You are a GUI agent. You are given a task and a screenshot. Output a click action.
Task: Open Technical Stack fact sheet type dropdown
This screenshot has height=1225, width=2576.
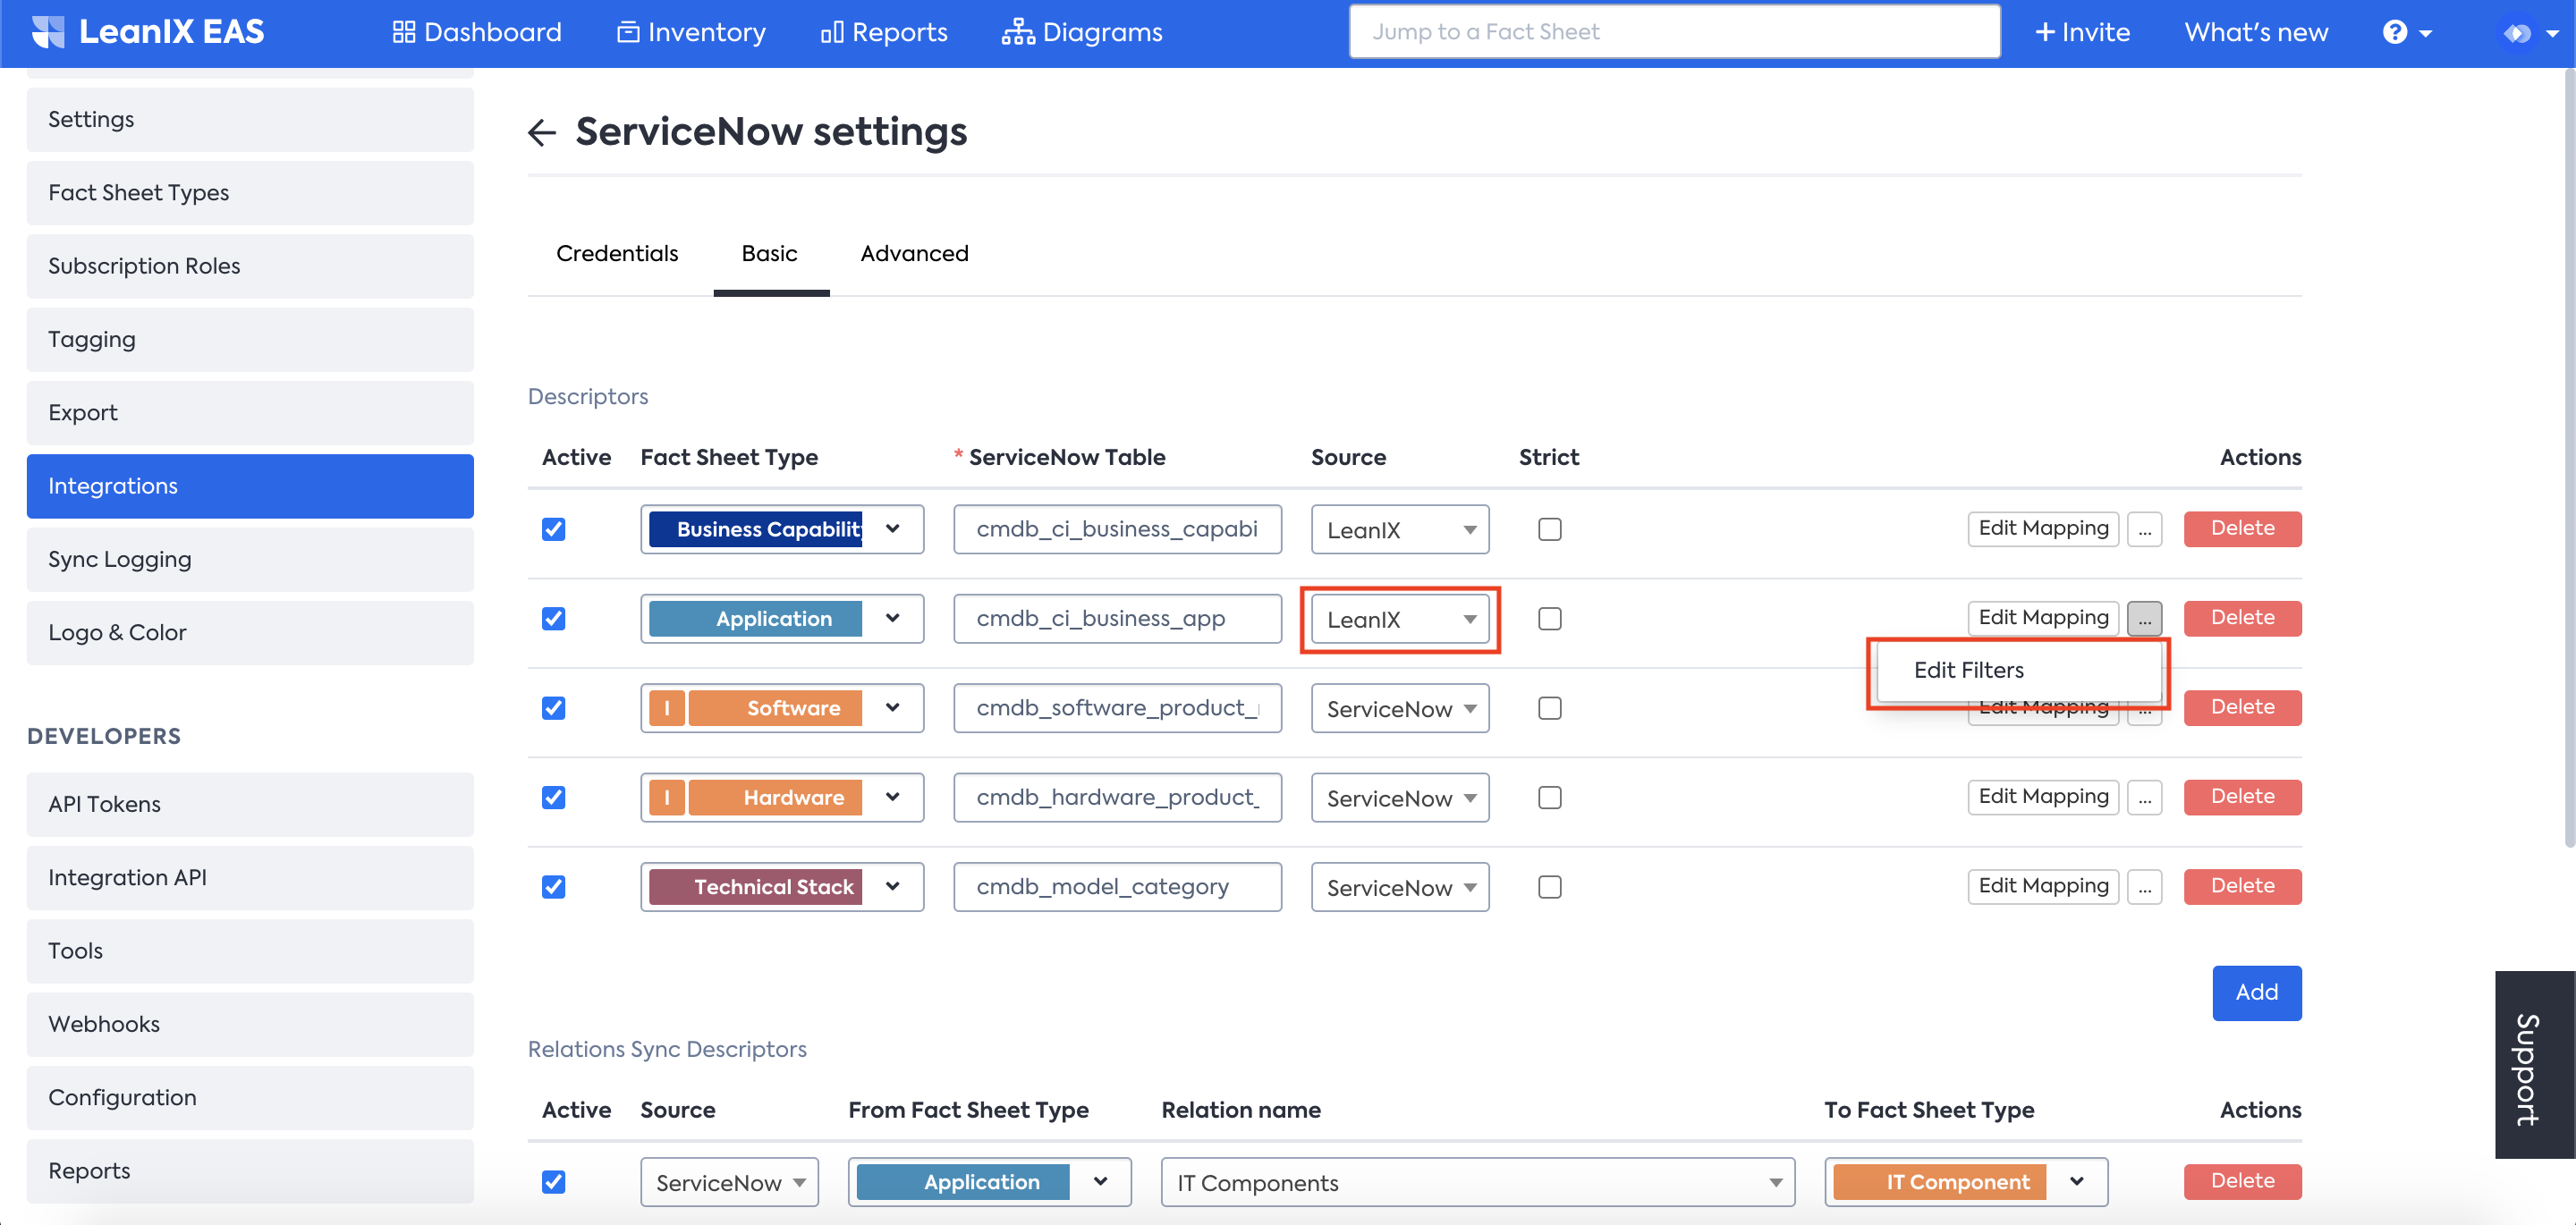[782, 886]
